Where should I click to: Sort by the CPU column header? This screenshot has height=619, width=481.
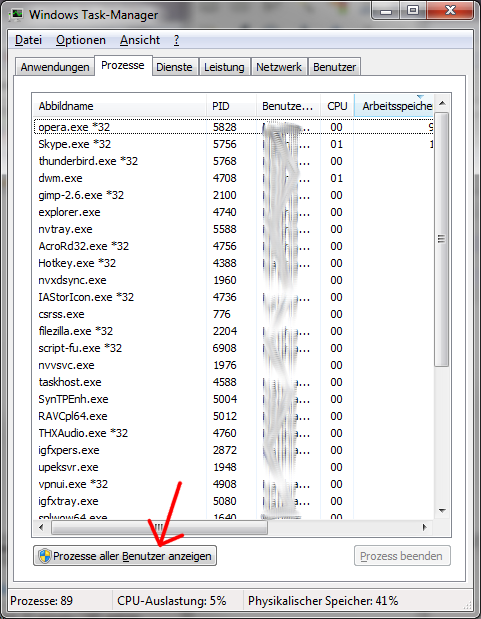point(337,106)
